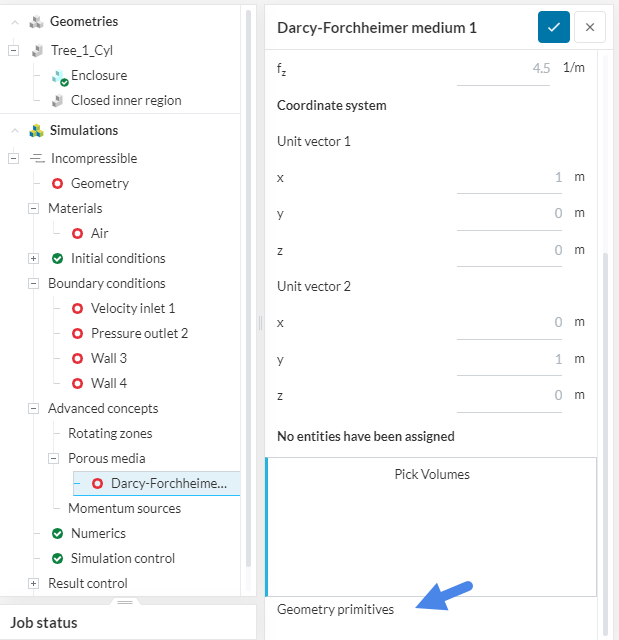Click the Simulations section icon
This screenshot has width=619, height=640.
pyautogui.click(x=36, y=131)
